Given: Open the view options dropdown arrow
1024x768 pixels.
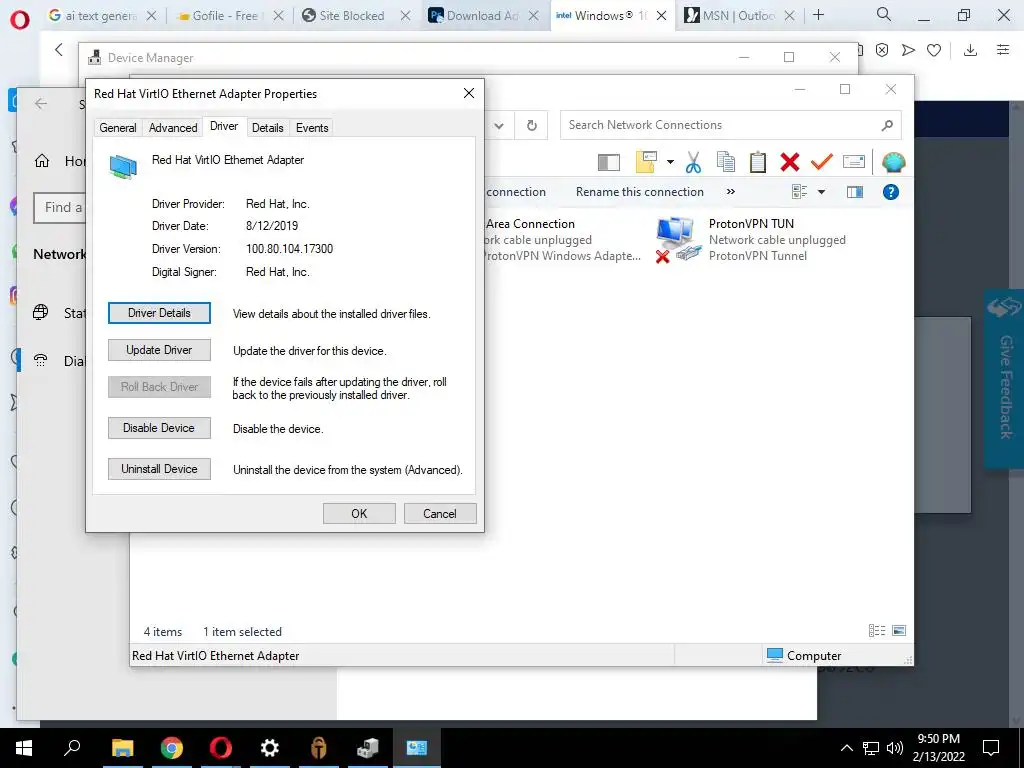Looking at the screenshot, I should (x=822, y=192).
